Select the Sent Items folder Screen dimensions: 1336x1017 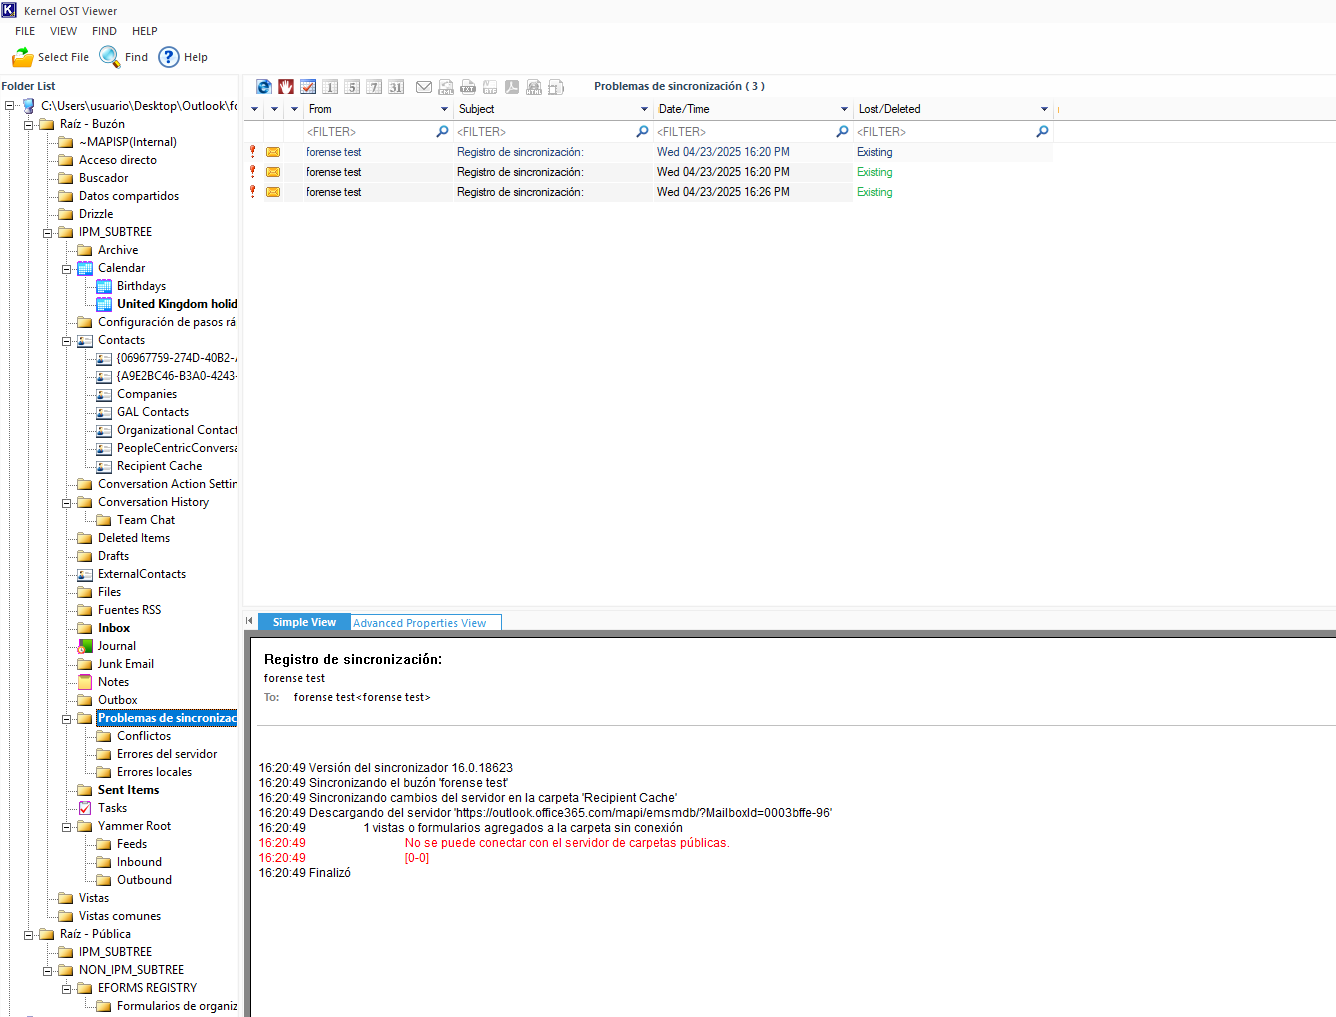tap(128, 790)
